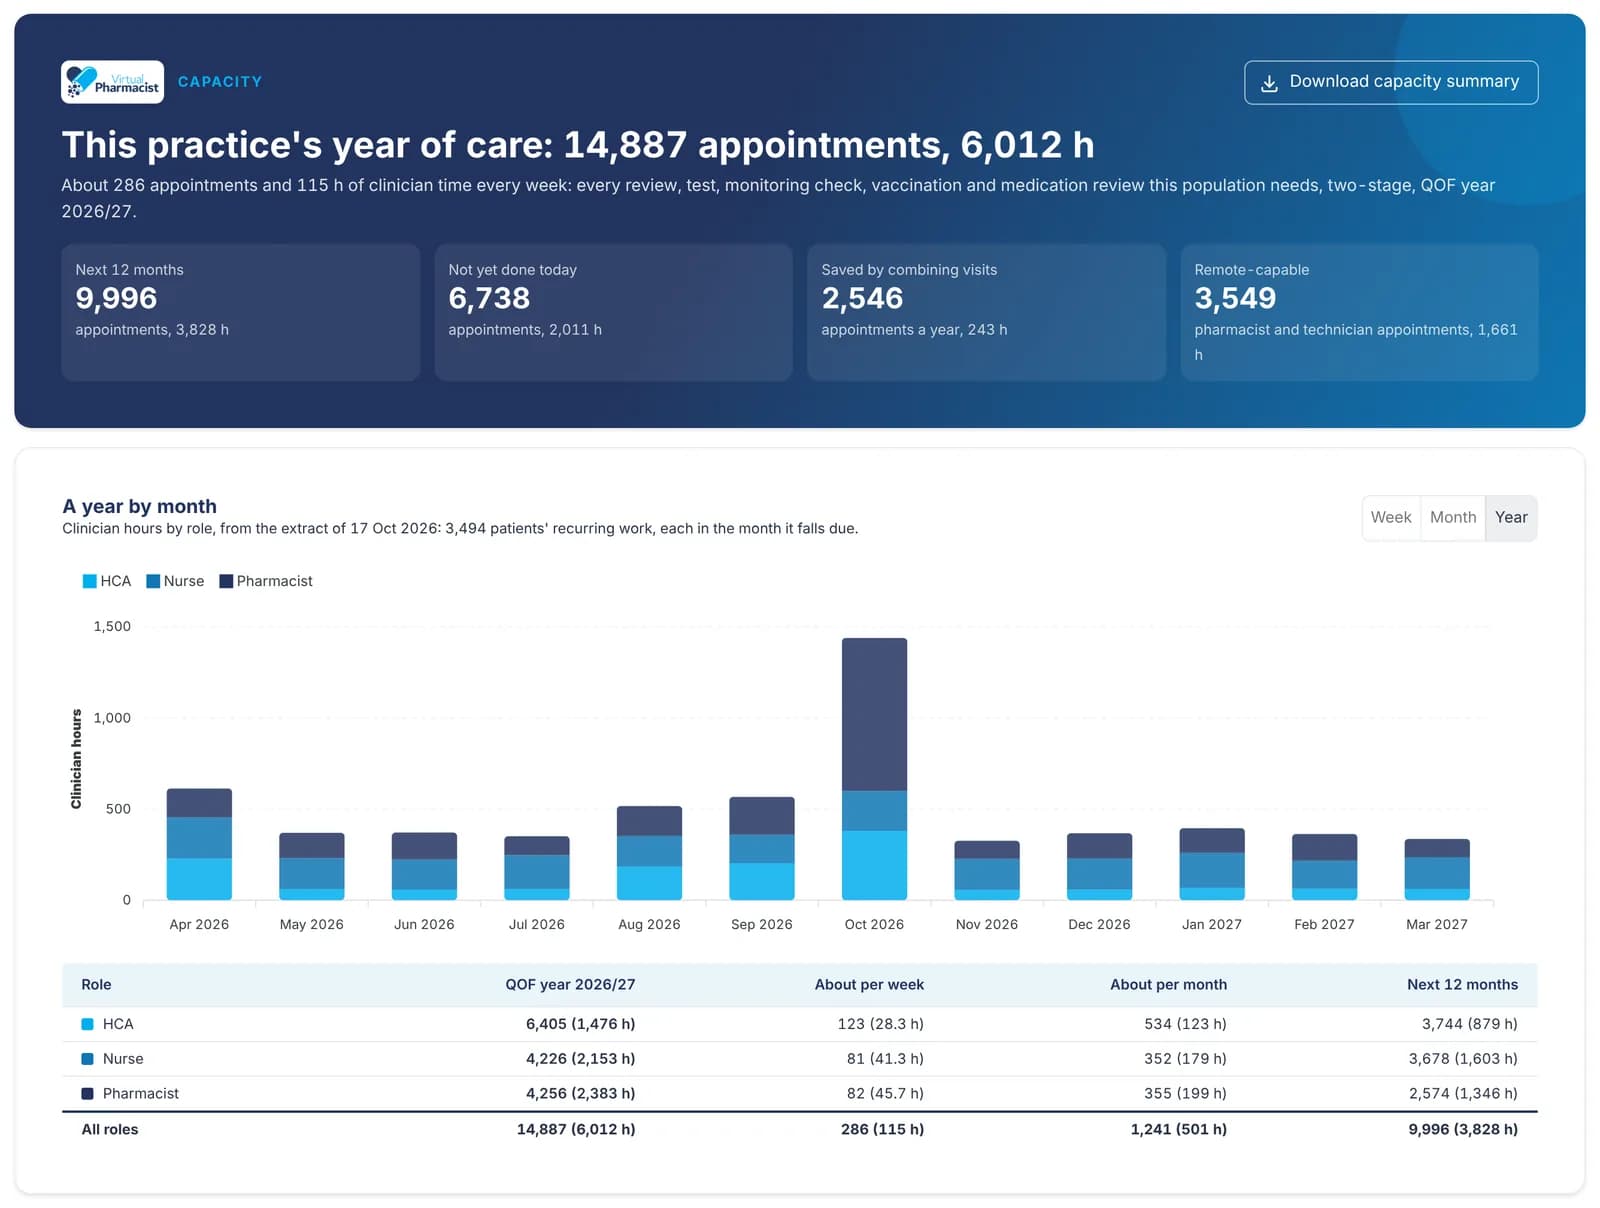1600x1208 pixels.
Task: Click the 'About per month' column header
Action: click(1168, 984)
